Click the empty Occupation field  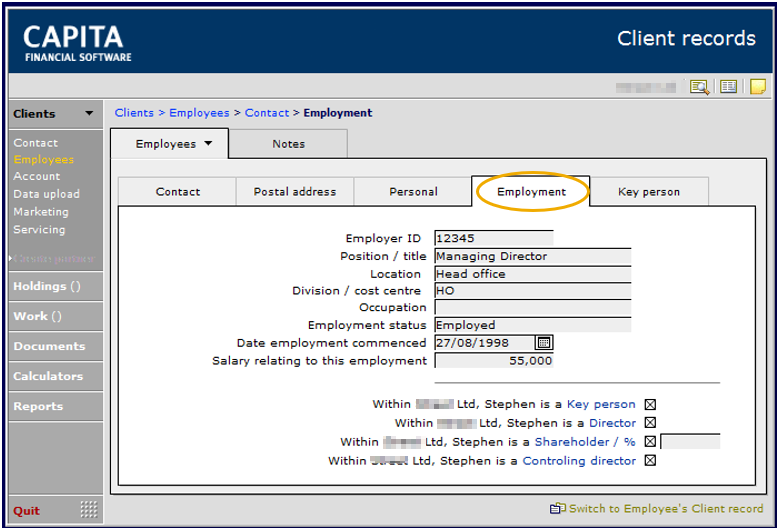click(x=533, y=308)
